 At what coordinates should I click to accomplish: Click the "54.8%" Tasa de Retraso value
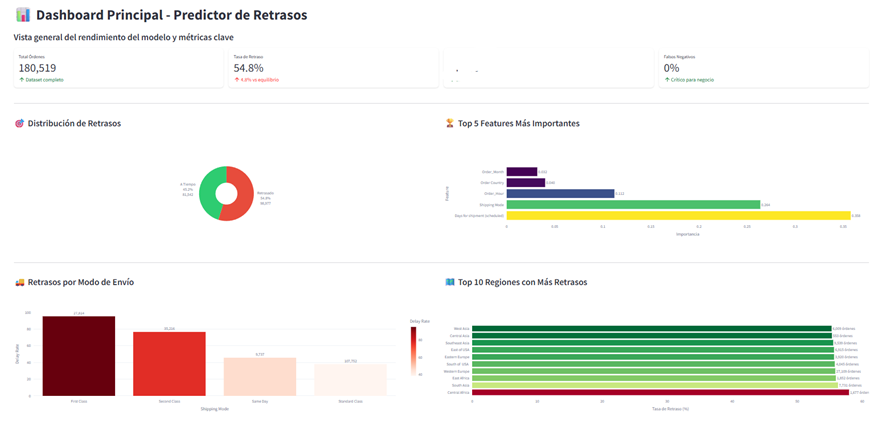[249, 68]
